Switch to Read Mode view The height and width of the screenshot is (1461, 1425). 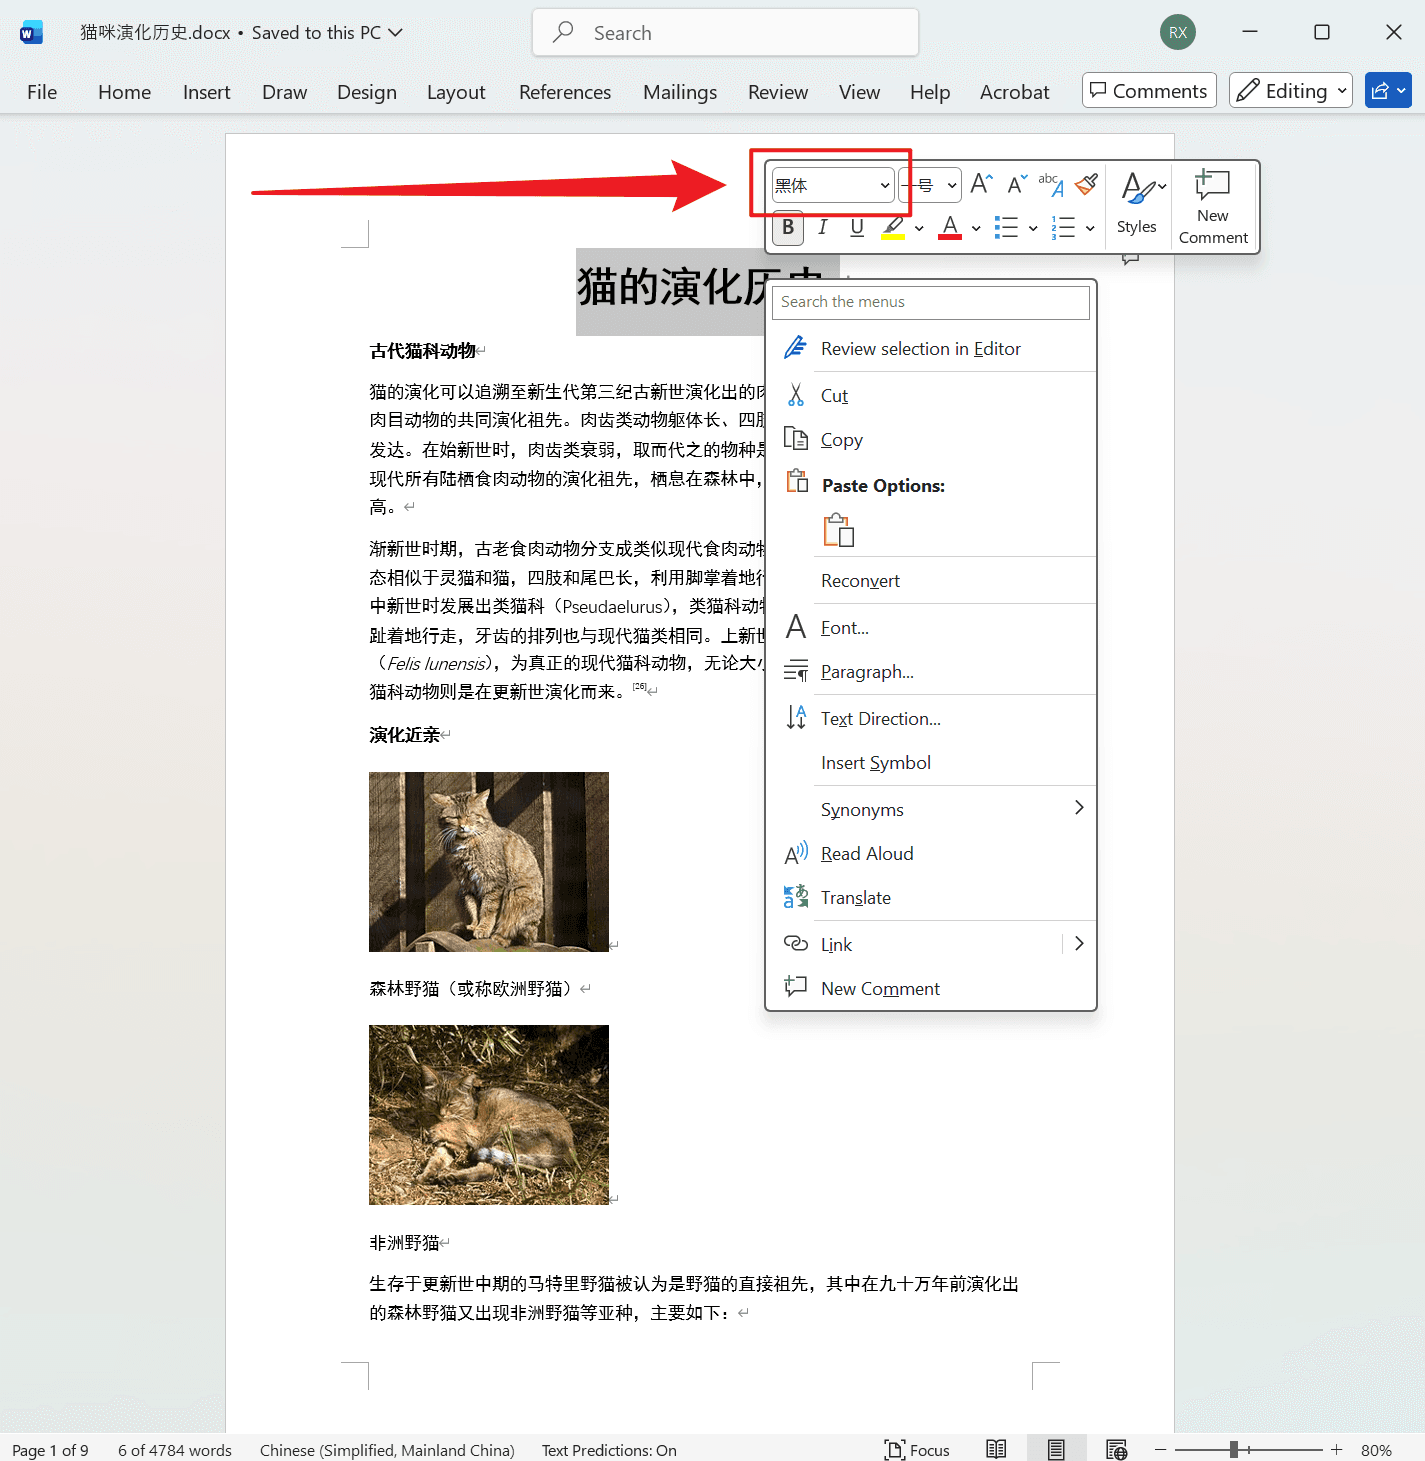(995, 1448)
